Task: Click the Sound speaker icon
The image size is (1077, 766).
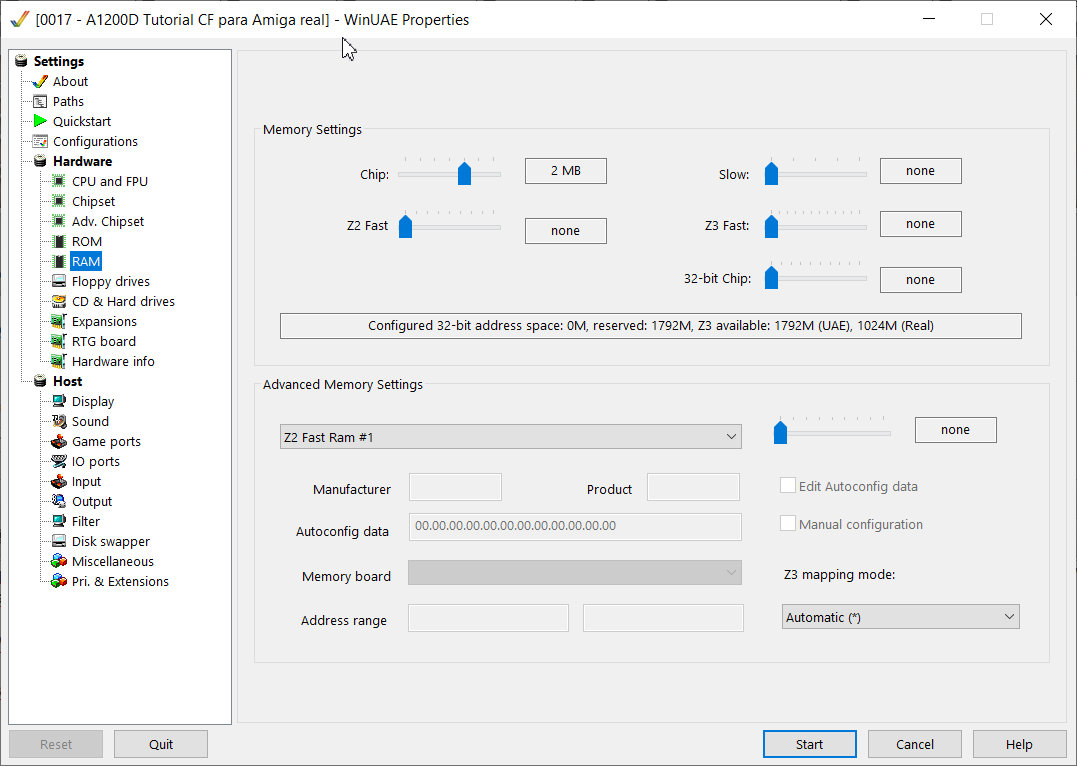Action: click(59, 421)
